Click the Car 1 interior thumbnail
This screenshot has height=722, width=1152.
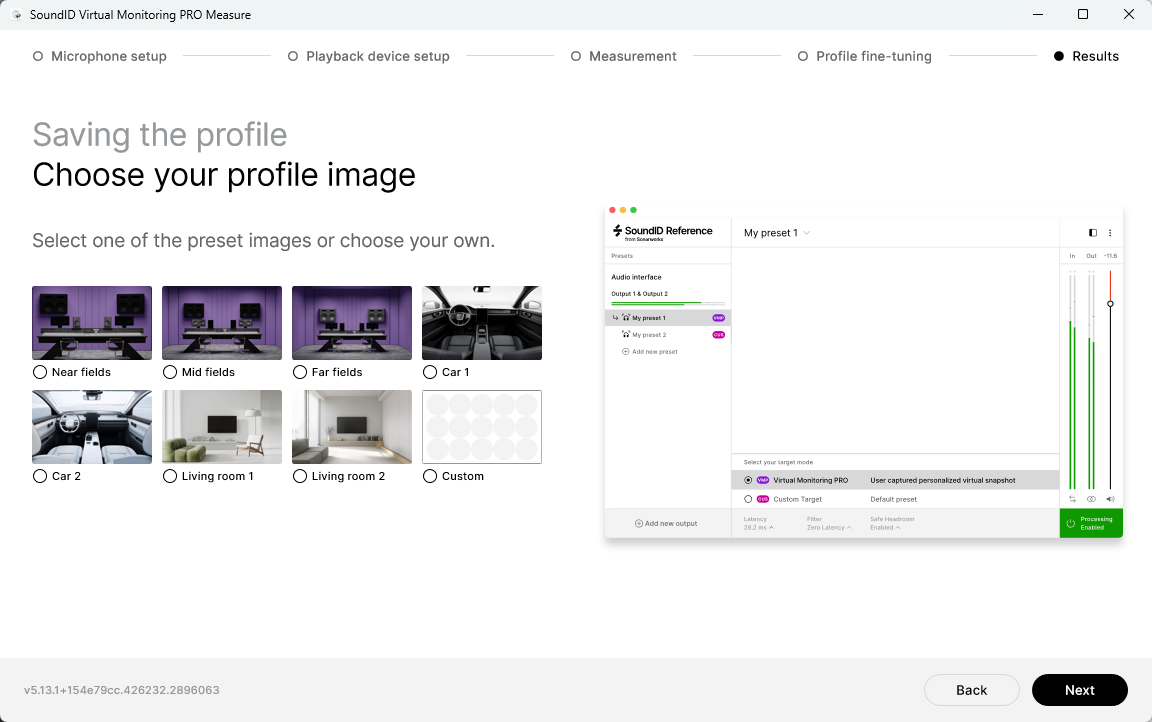coord(482,322)
